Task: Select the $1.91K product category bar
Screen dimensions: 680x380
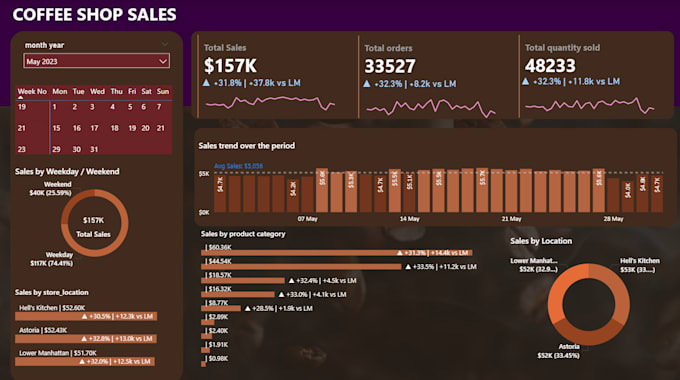Action: (x=206, y=350)
